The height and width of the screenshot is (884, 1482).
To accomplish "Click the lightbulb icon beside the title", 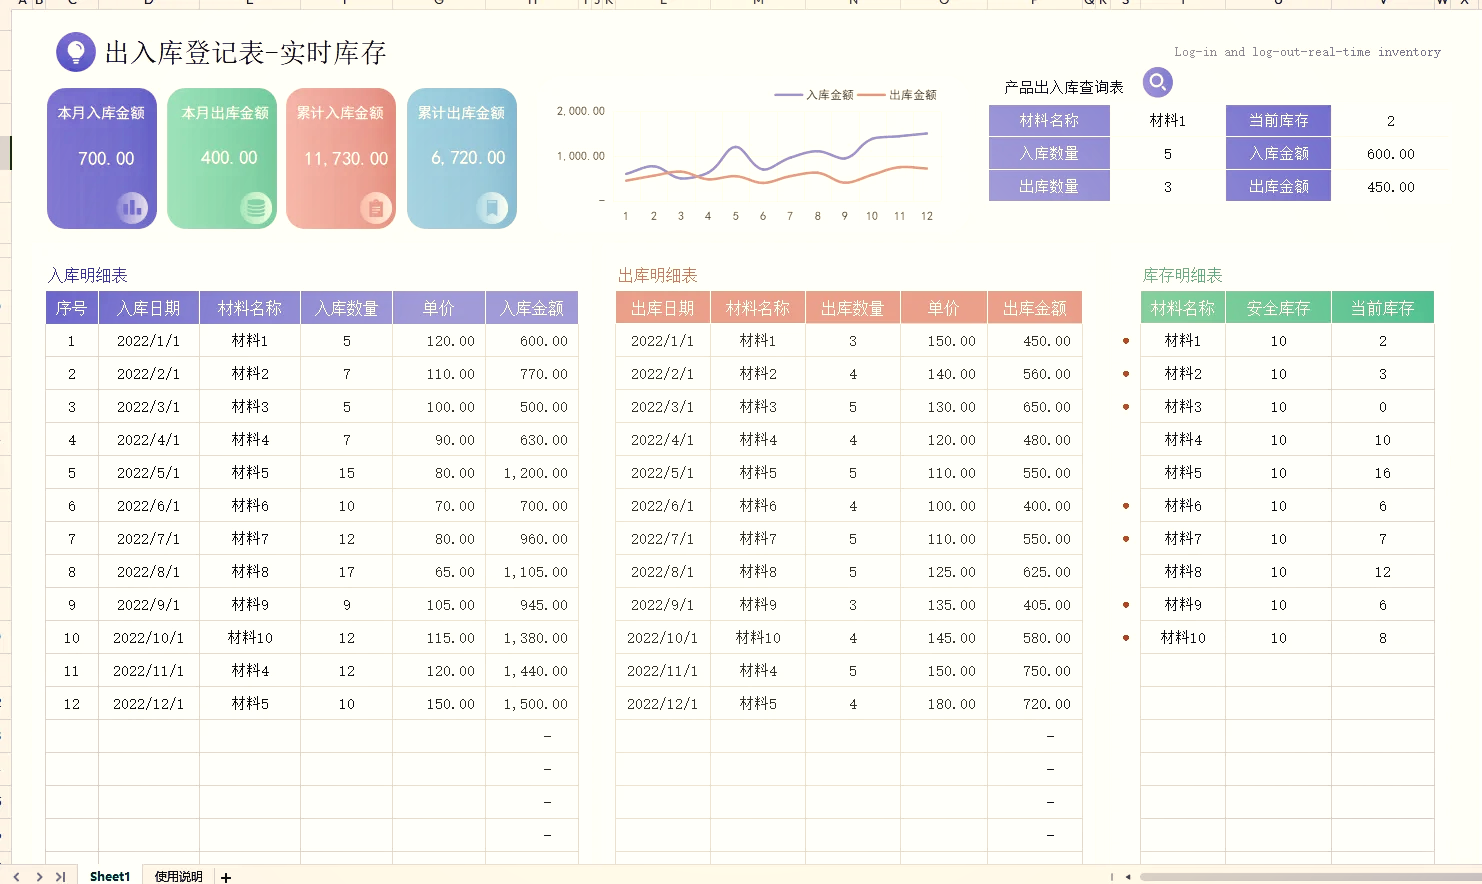I will 76,52.
